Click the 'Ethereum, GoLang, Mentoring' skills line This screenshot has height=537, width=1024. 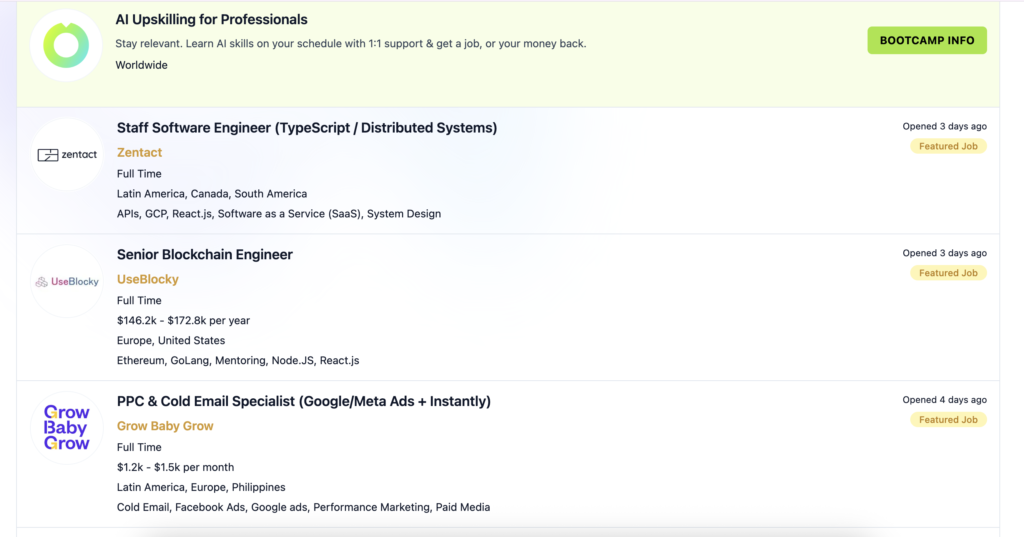click(x=238, y=361)
